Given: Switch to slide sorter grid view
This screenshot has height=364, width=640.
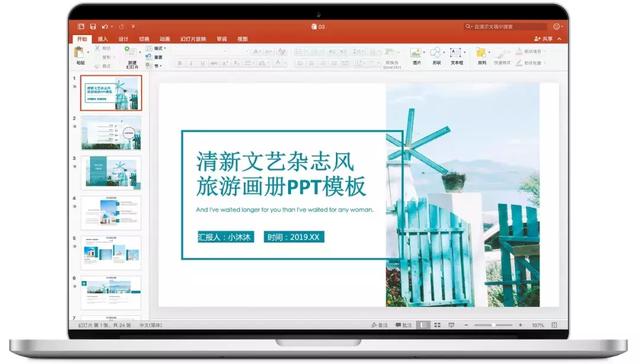Looking at the screenshot, I should 437,325.
